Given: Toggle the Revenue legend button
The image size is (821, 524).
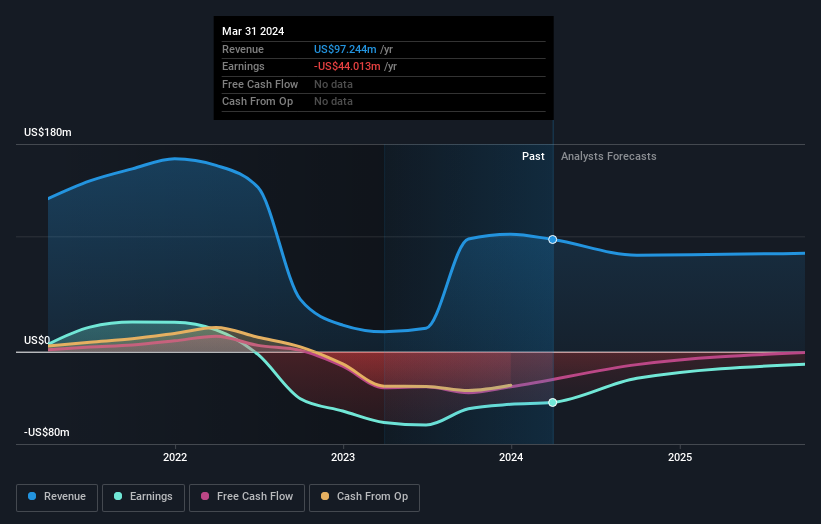Looking at the screenshot, I should (x=57, y=497).
